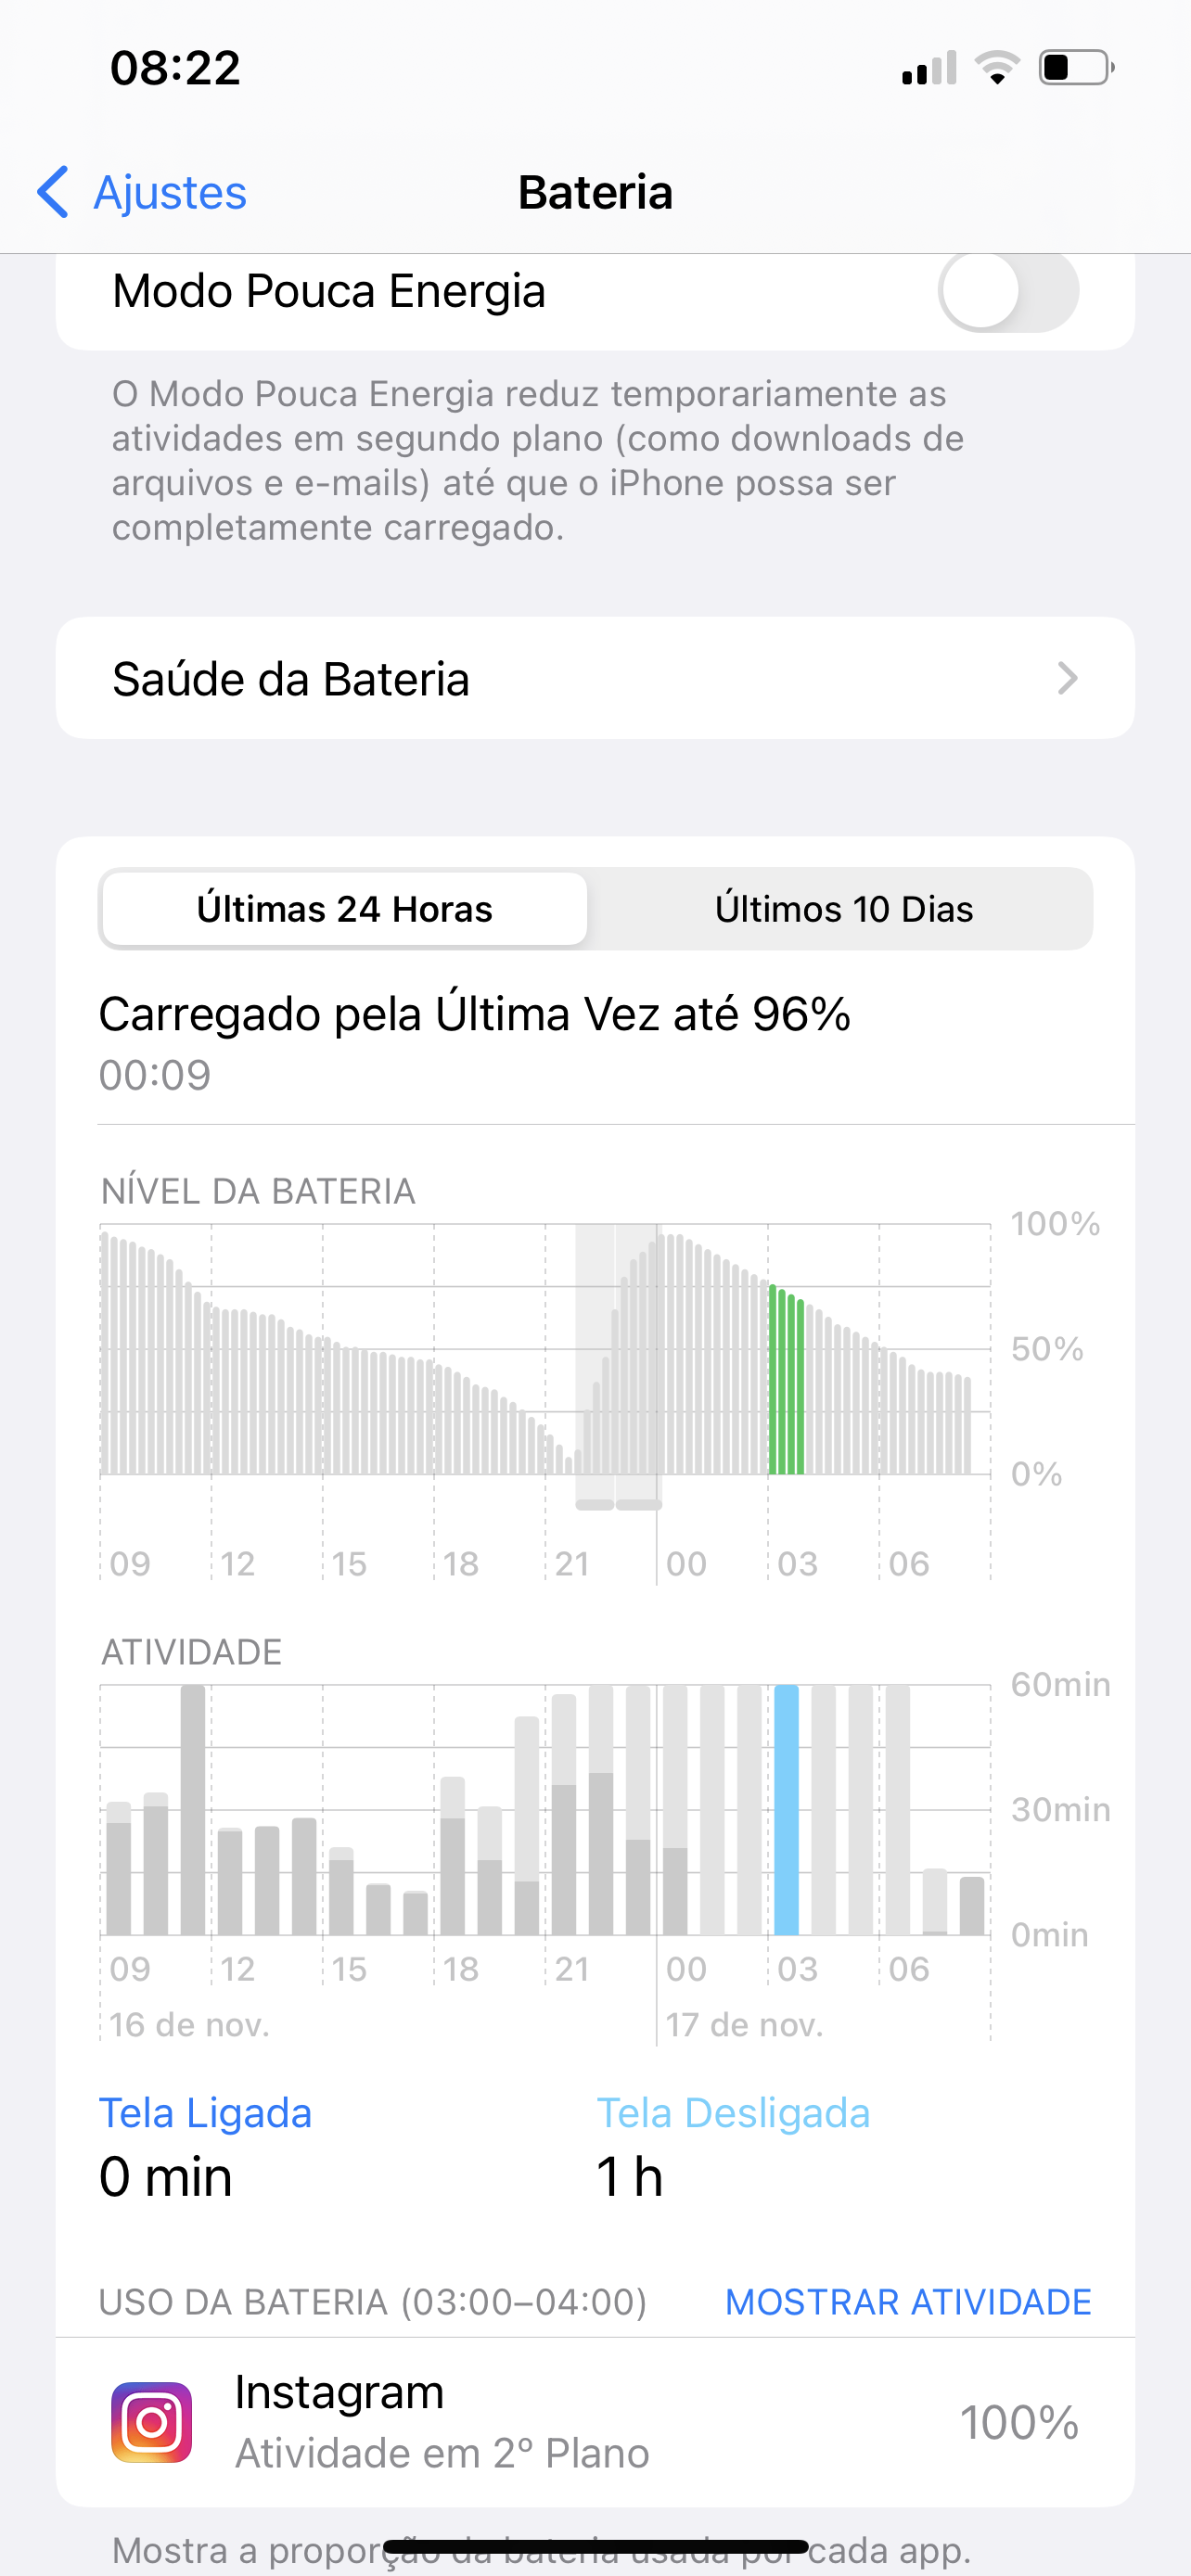1191x2576 pixels.
Task: Open Saúde da Bateria chevron
Action: tap(1067, 678)
